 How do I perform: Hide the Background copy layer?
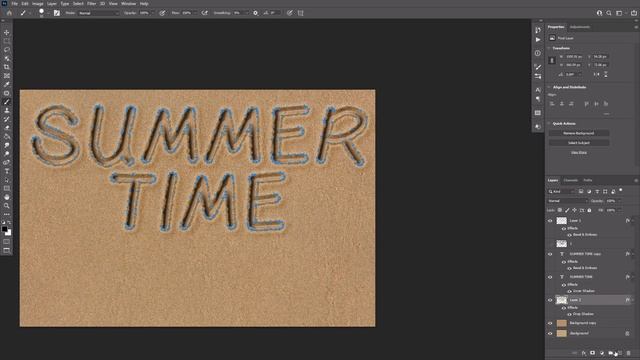[x=550, y=323]
